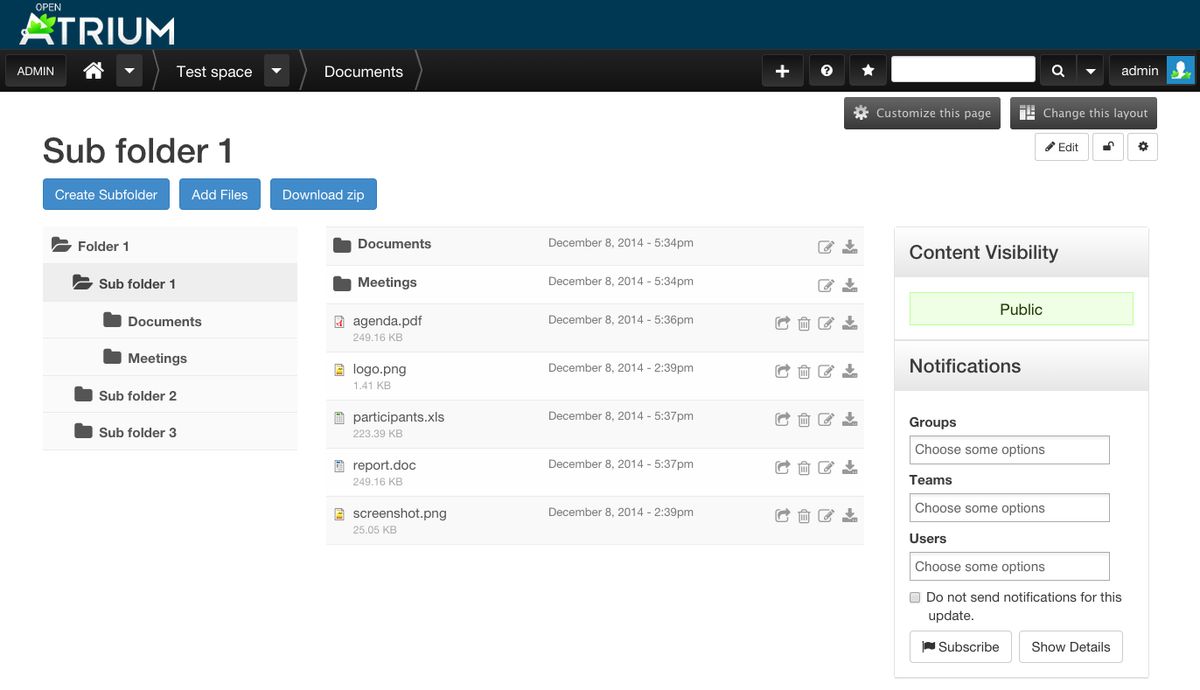
Task: Edit the Documents folder entry
Action: 827,247
